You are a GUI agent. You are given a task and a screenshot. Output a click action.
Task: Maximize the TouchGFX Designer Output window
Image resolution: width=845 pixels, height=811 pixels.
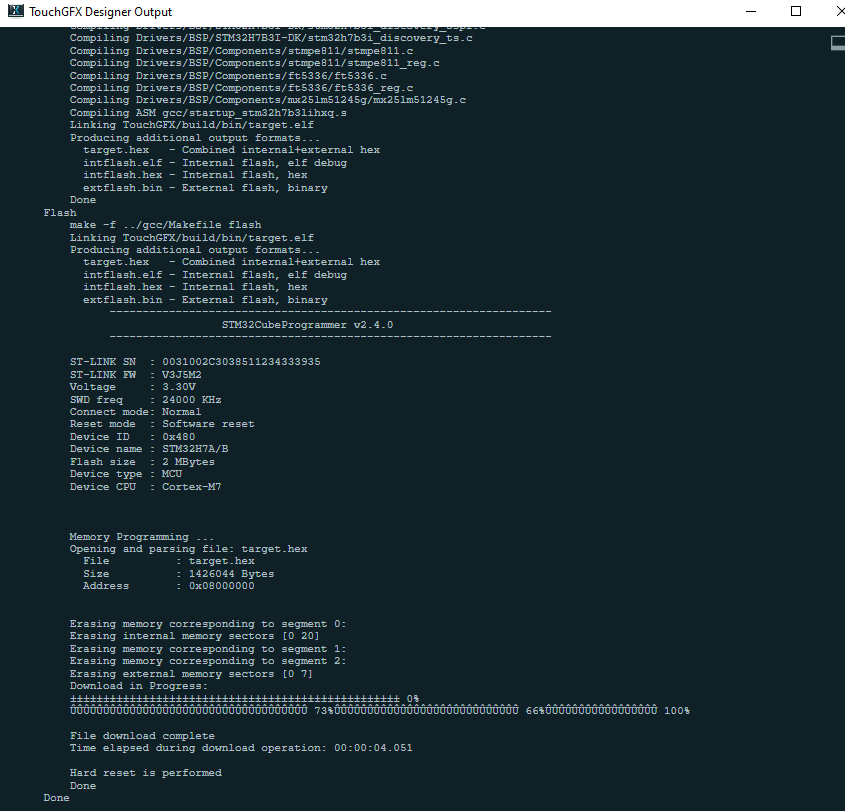[x=795, y=11]
